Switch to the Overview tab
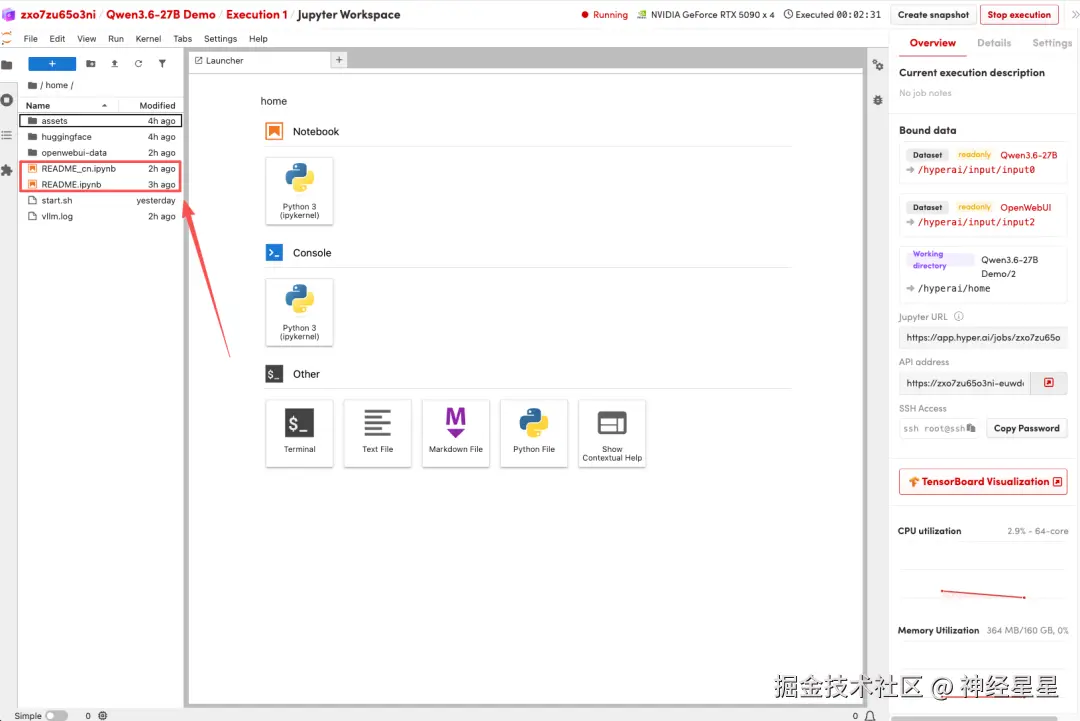Screen dimensions: 1080x721 point(933,43)
